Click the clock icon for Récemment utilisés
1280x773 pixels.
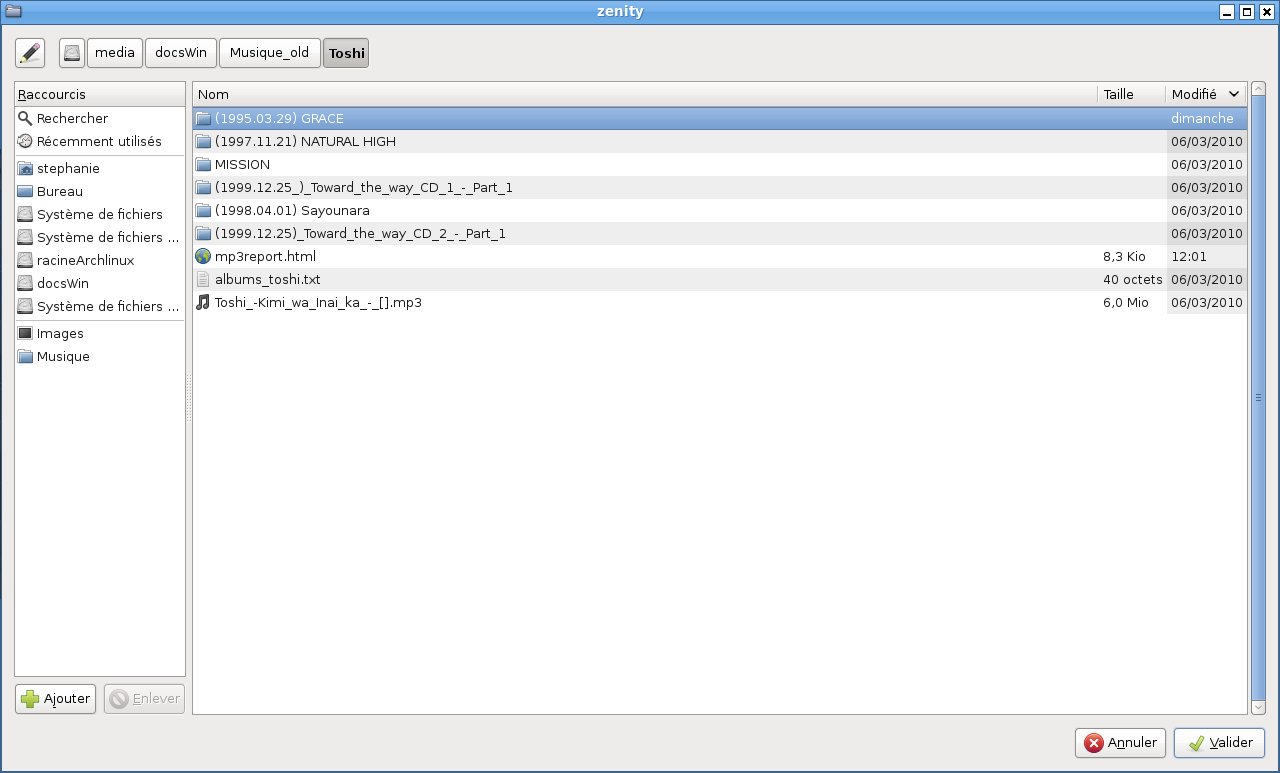click(25, 141)
